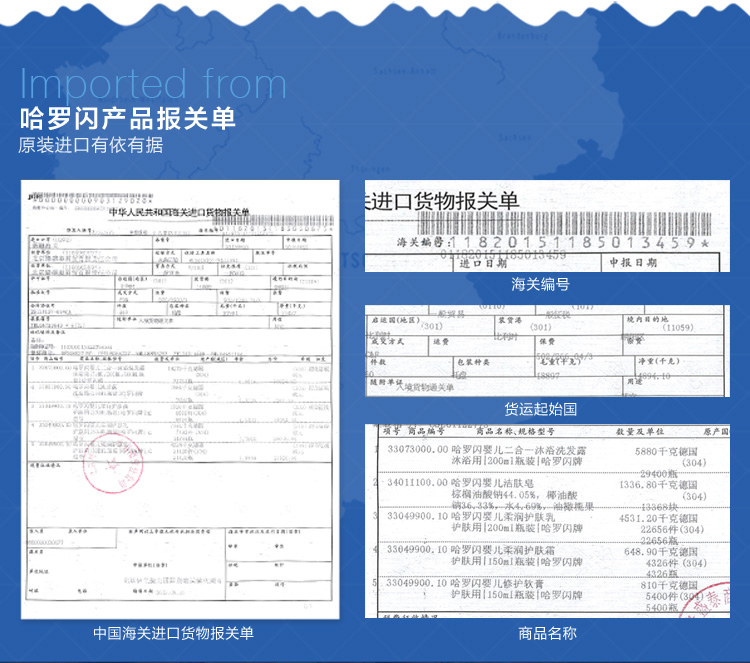Click the heading '哈罗闪产品报关单'
750x663 pixels.
(128, 119)
